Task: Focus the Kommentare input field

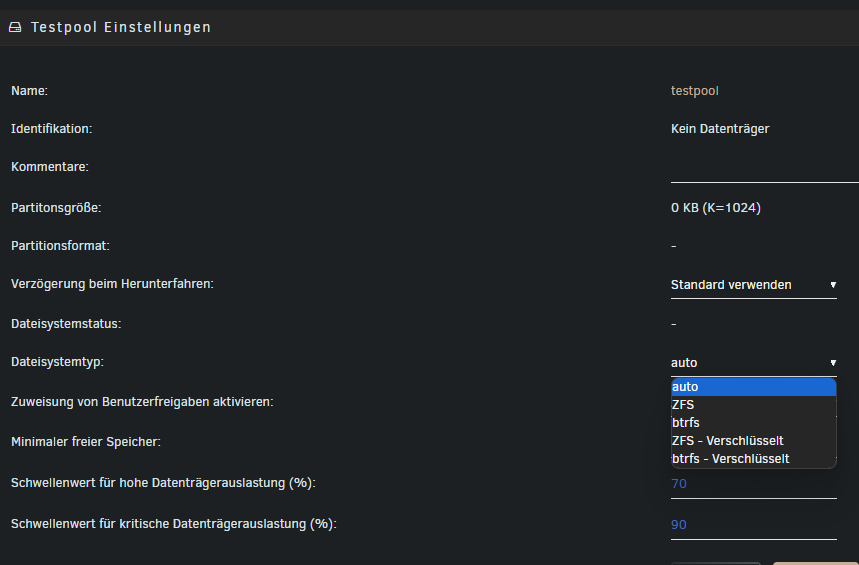Action: point(765,170)
